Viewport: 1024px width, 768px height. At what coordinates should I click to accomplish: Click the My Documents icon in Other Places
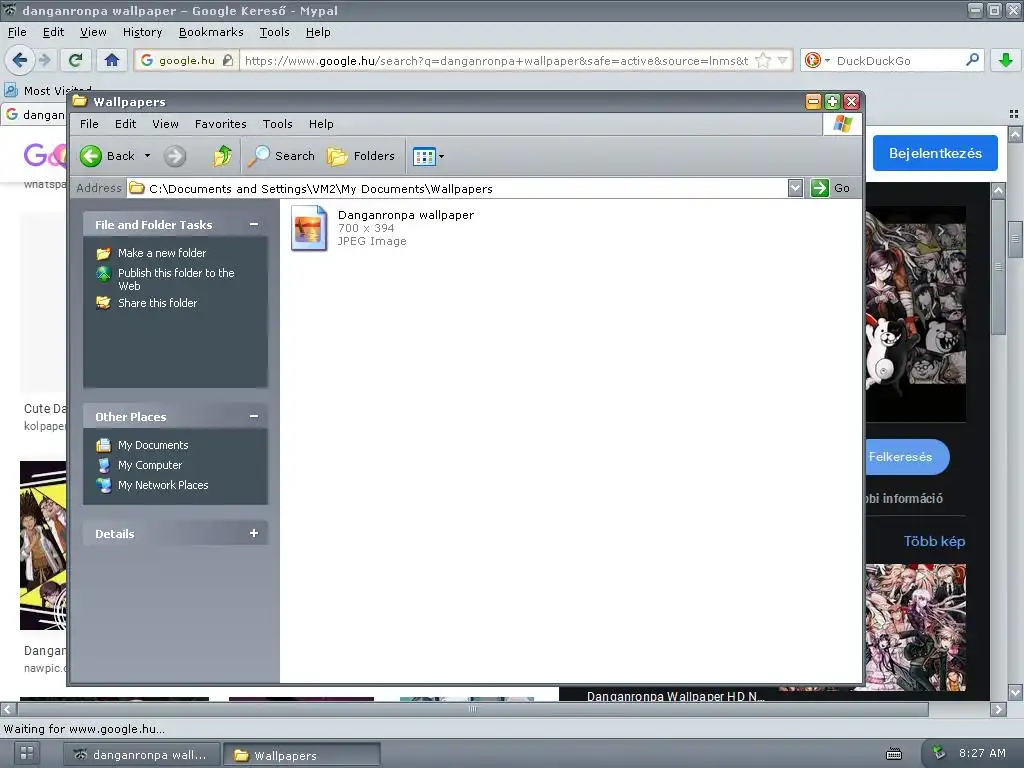[103, 445]
